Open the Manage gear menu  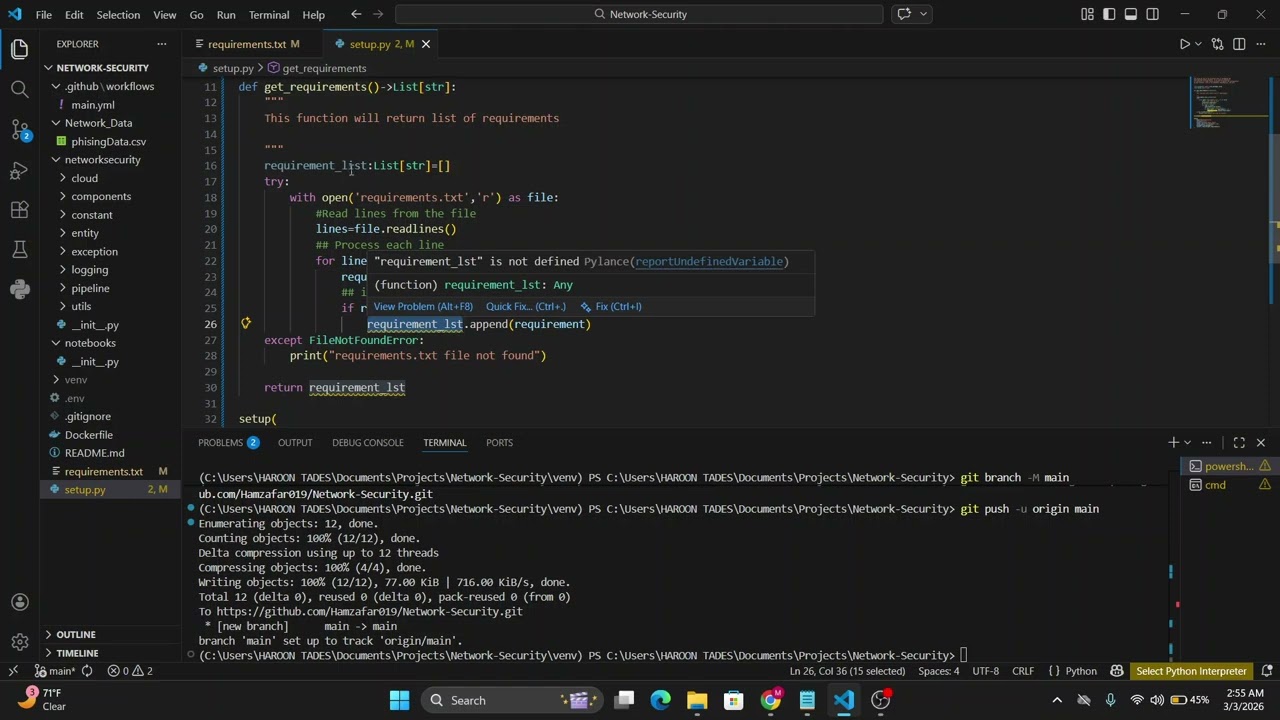19,642
